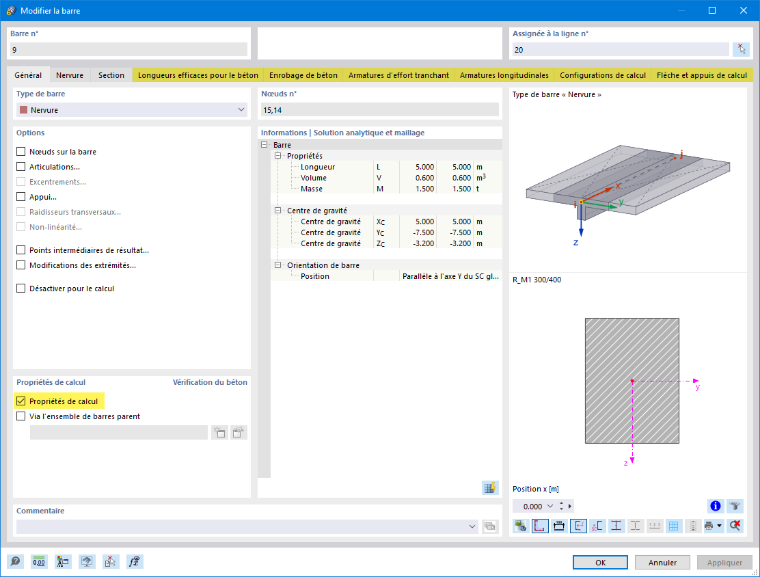Screen dimensions: 760x577
Task: Switch to the Général tab
Action: tap(28, 75)
